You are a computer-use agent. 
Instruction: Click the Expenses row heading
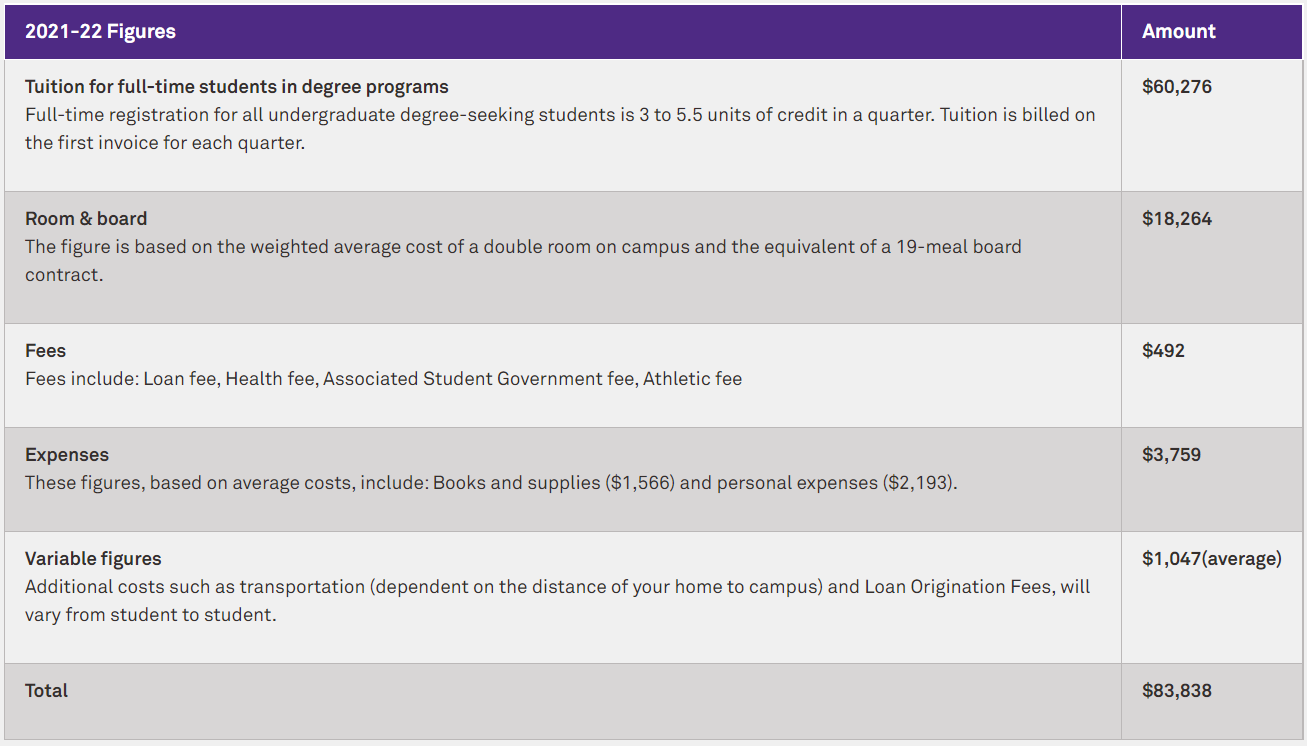(x=67, y=455)
